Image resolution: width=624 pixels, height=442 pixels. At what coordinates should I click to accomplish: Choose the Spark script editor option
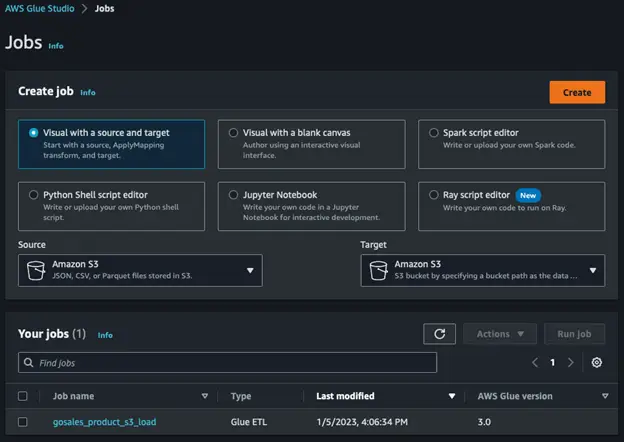[511, 144]
